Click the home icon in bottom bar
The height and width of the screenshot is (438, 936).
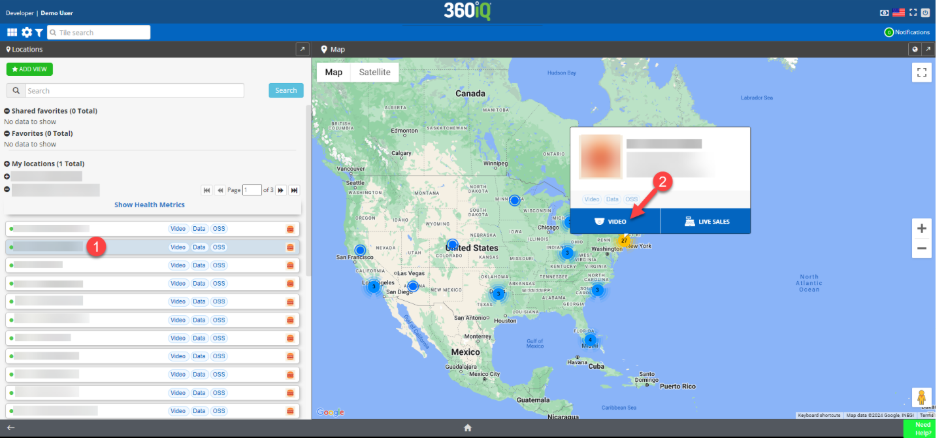click(467, 428)
